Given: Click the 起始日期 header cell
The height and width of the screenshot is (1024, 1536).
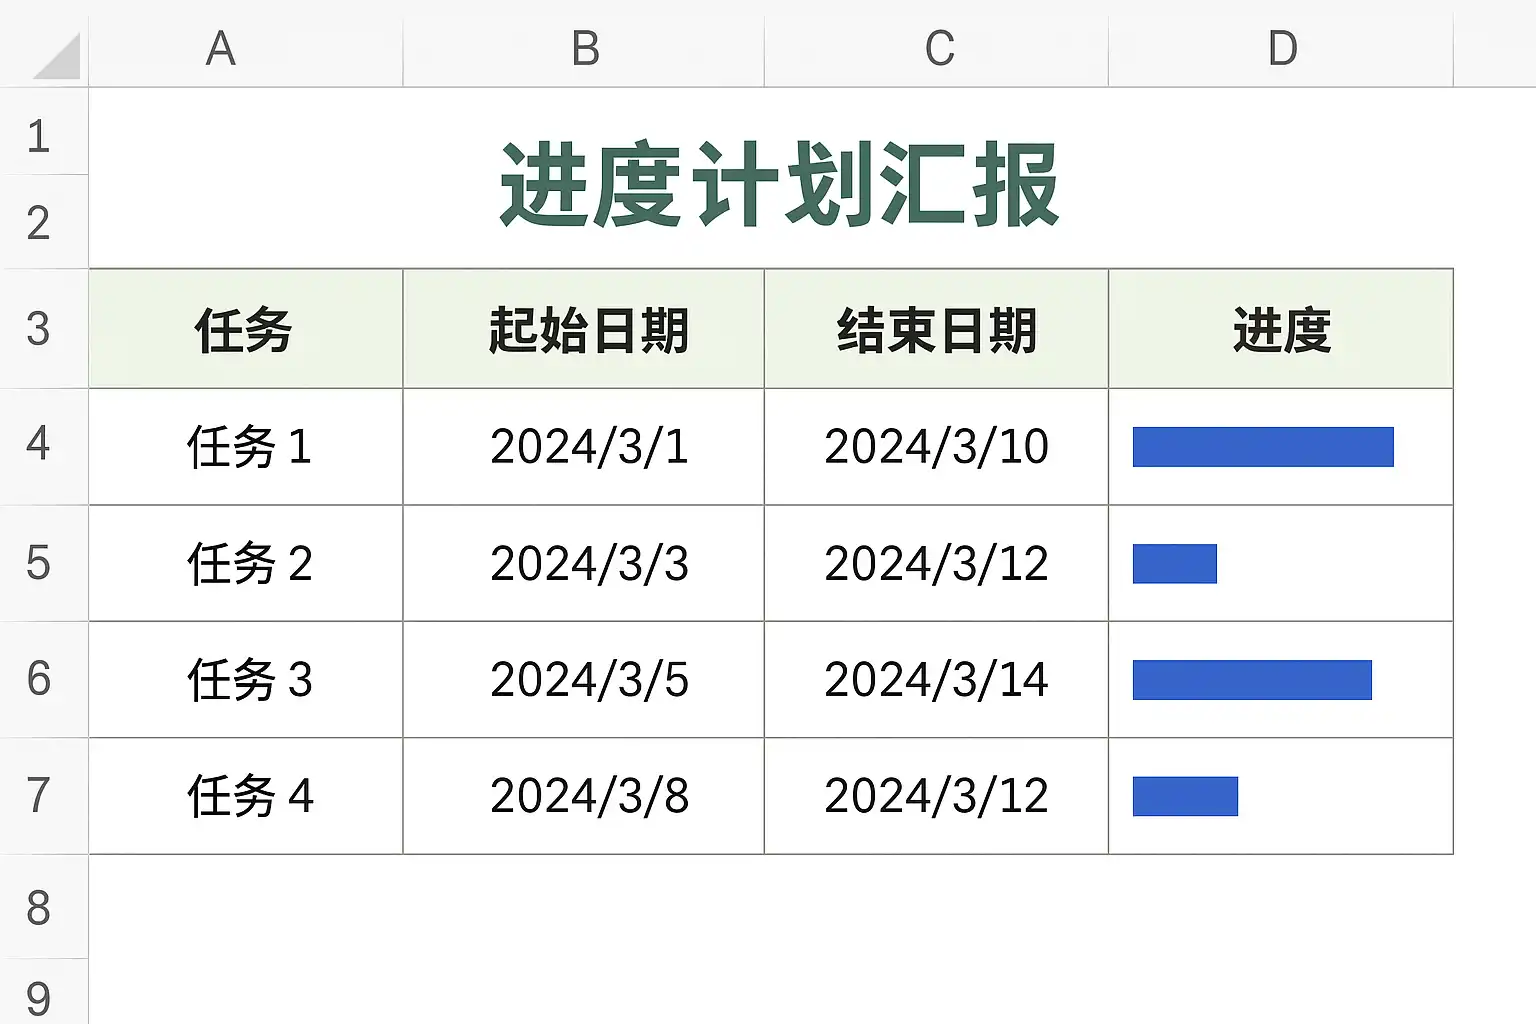Looking at the screenshot, I should click(x=587, y=330).
